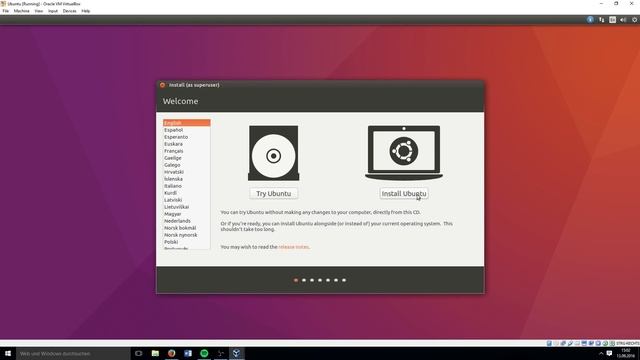Select Polski in the language list
This screenshot has width=640, height=360.
pyautogui.click(x=187, y=242)
